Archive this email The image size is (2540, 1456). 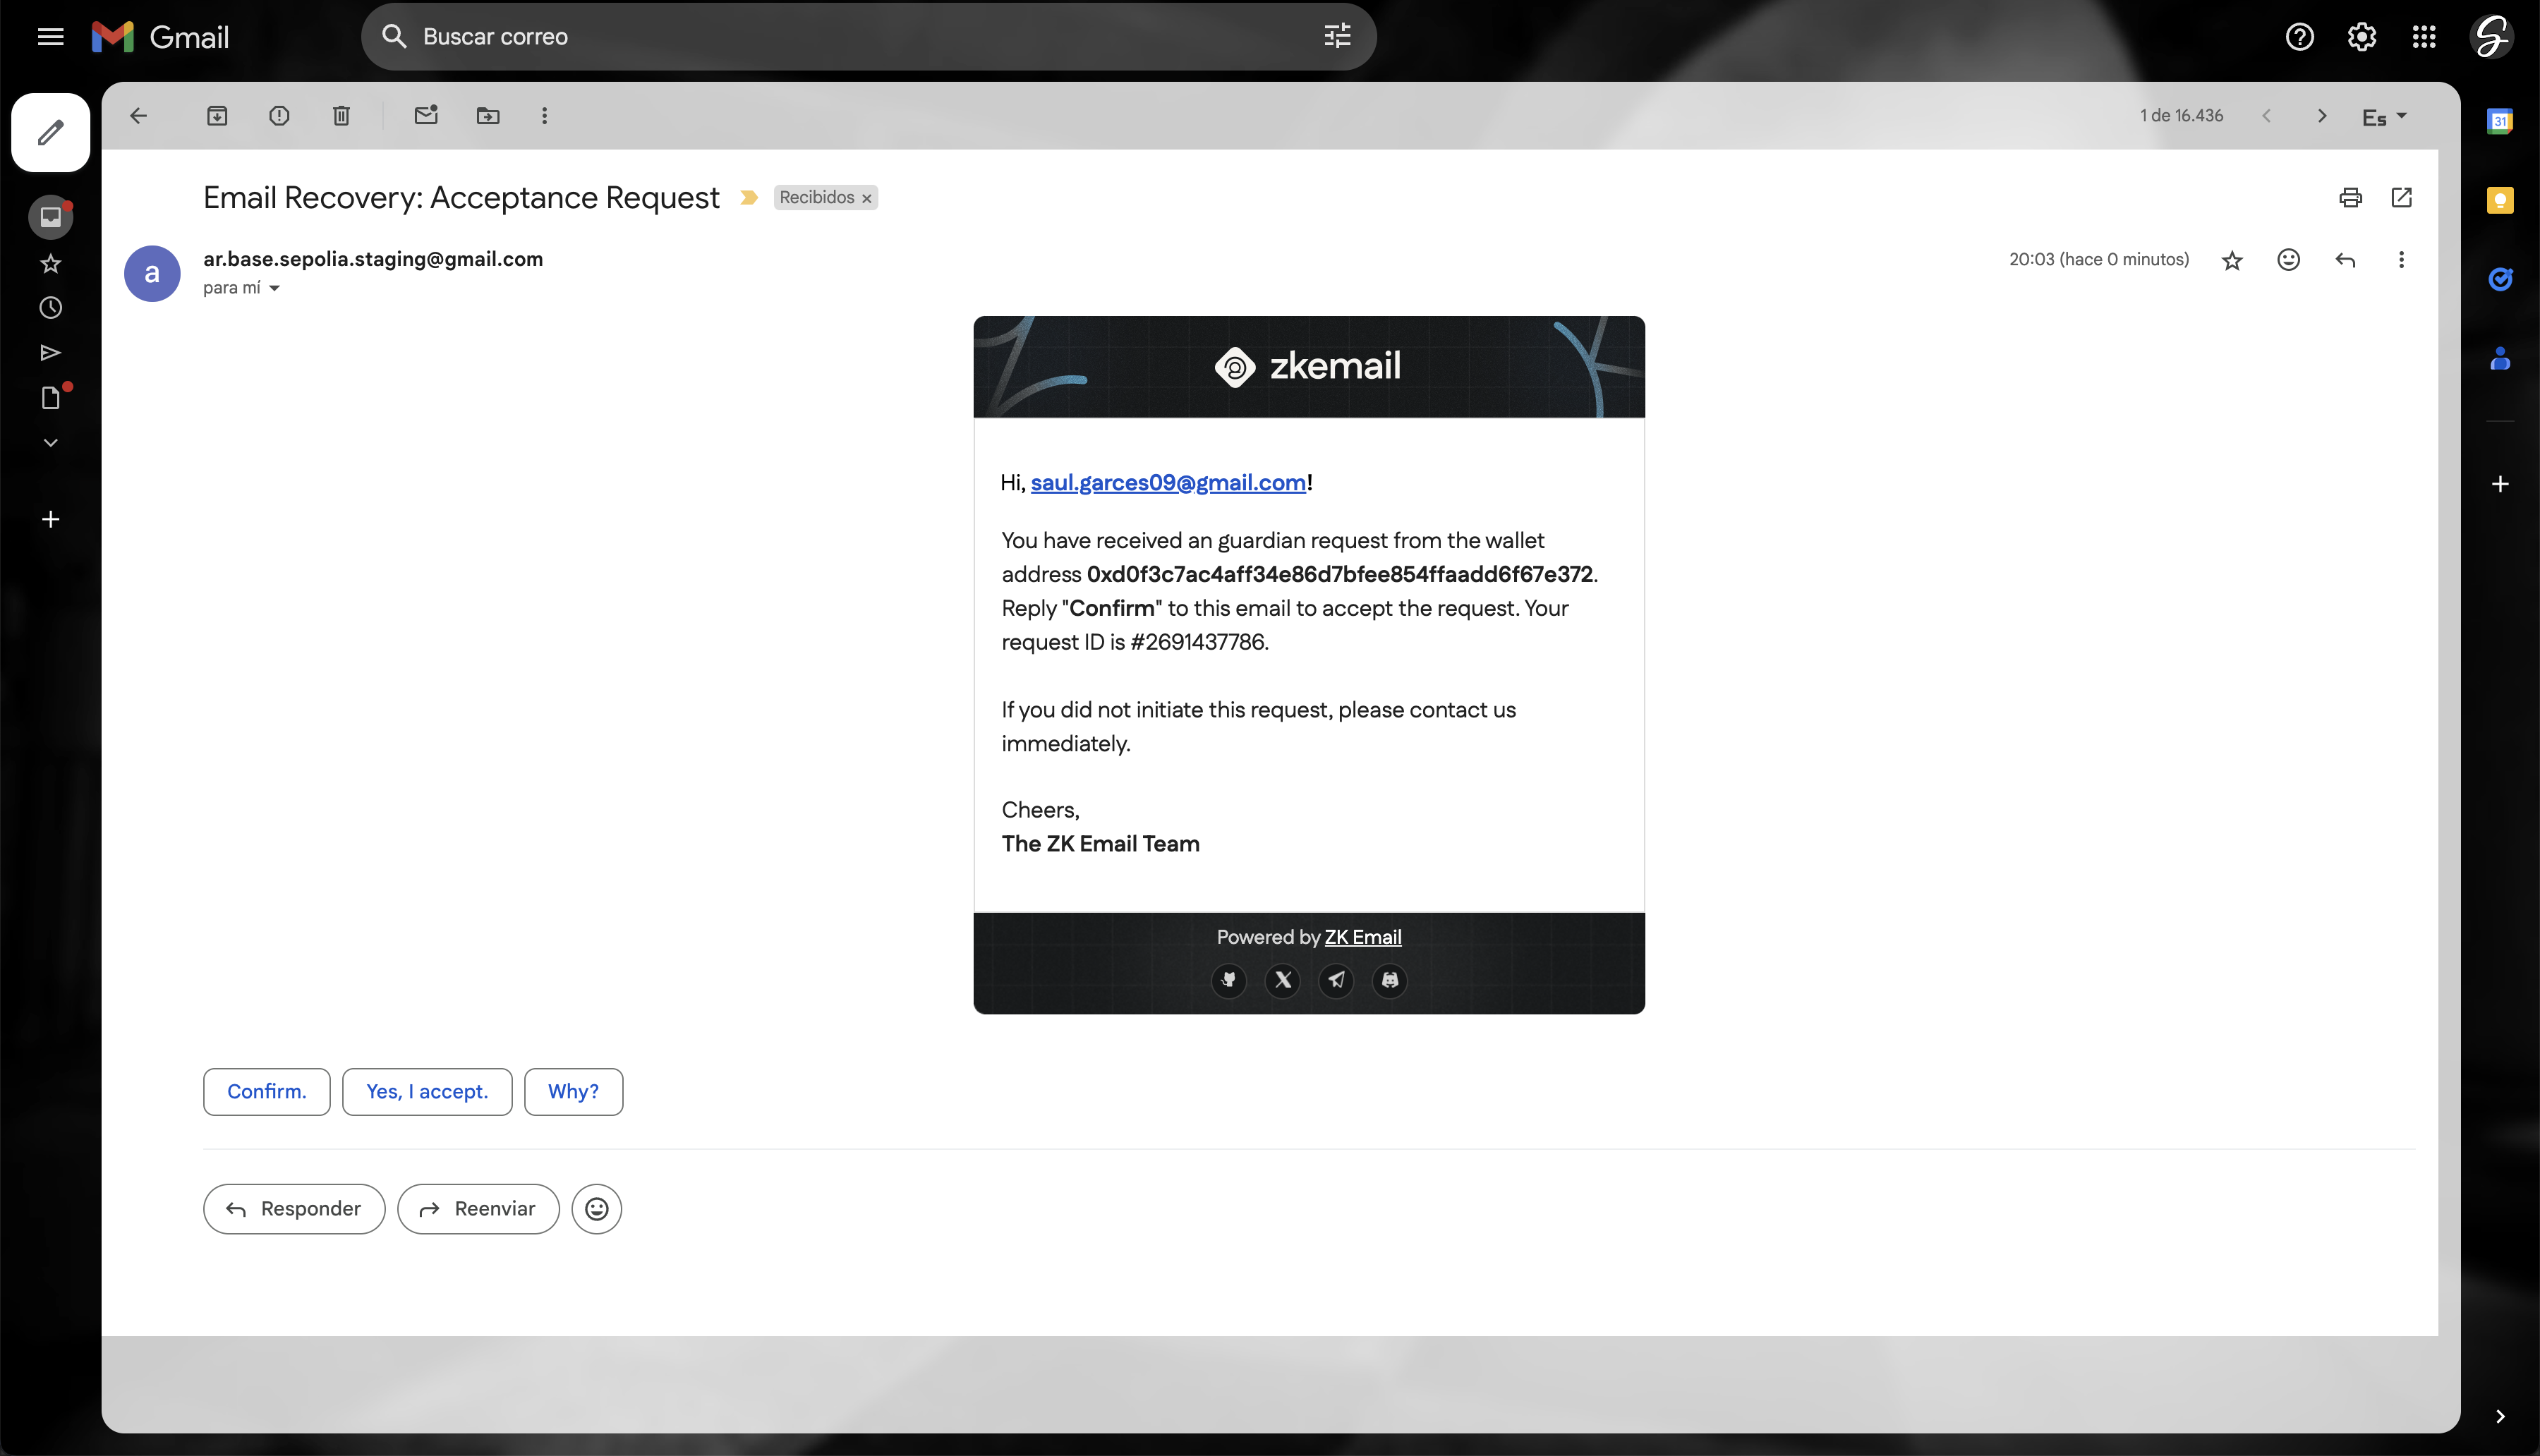(217, 116)
